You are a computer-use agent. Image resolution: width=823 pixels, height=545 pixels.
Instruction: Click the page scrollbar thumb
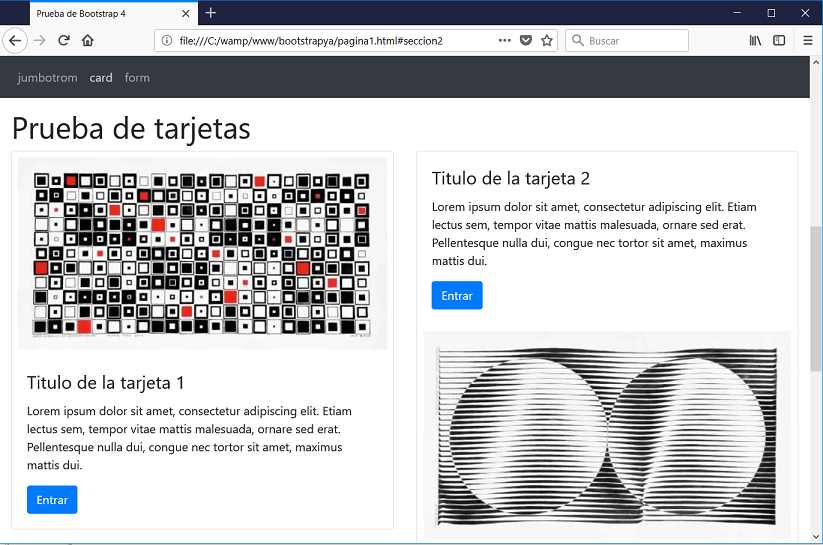816,298
